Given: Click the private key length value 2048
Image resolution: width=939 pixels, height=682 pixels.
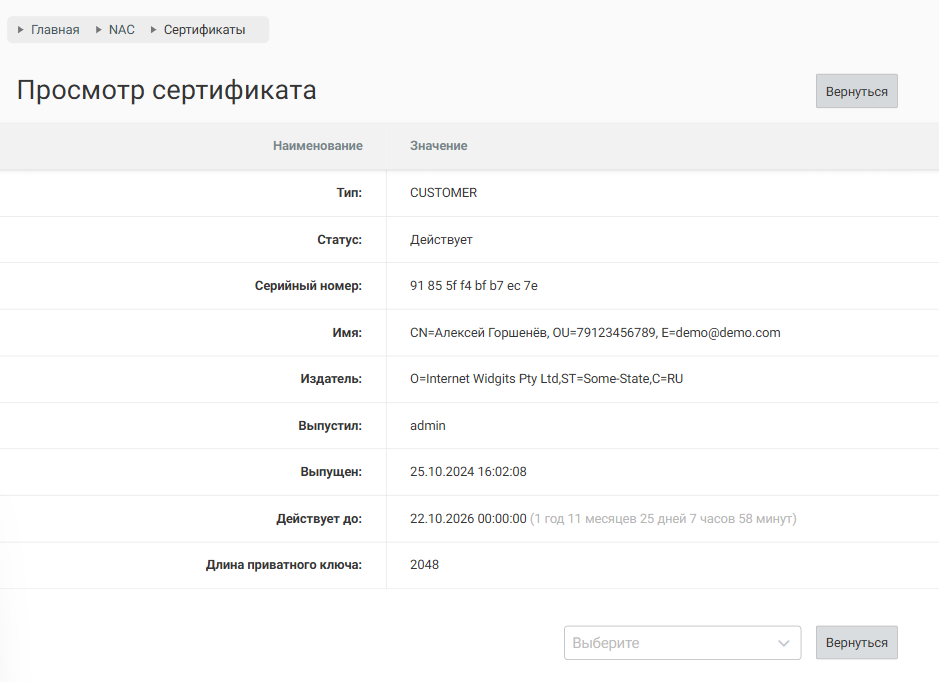Looking at the screenshot, I should (424, 565).
